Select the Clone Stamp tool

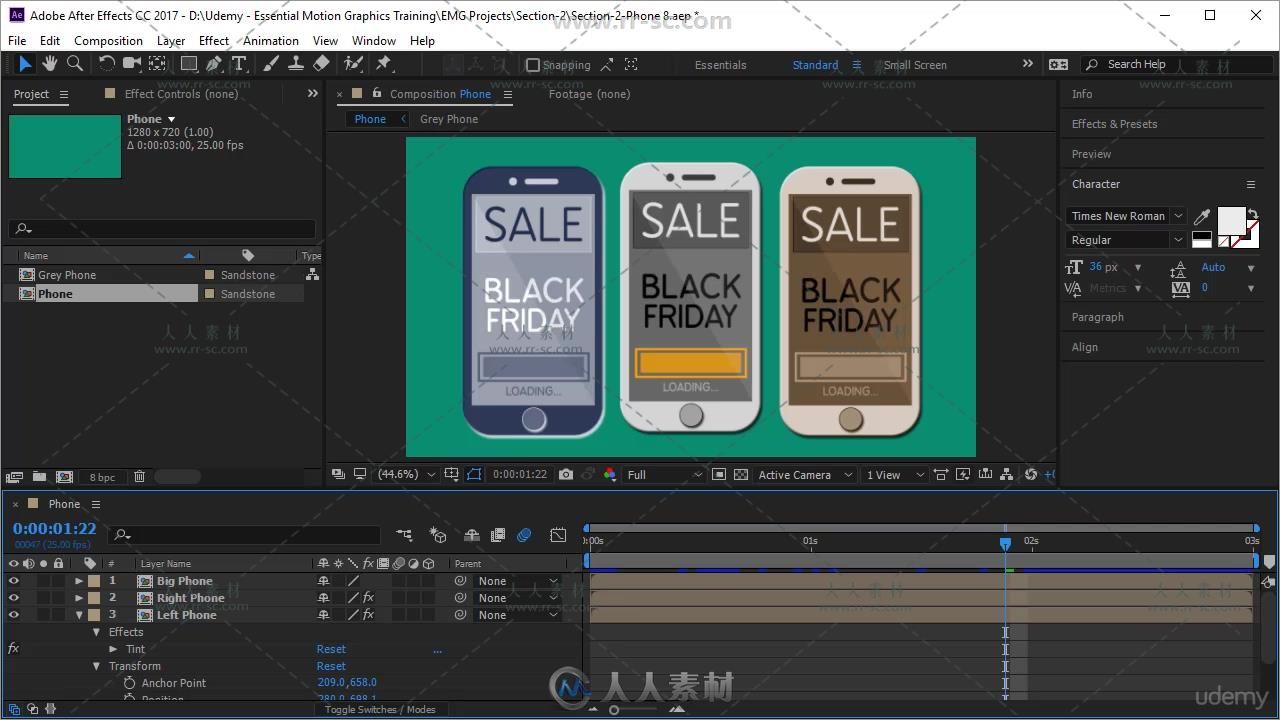coord(296,64)
